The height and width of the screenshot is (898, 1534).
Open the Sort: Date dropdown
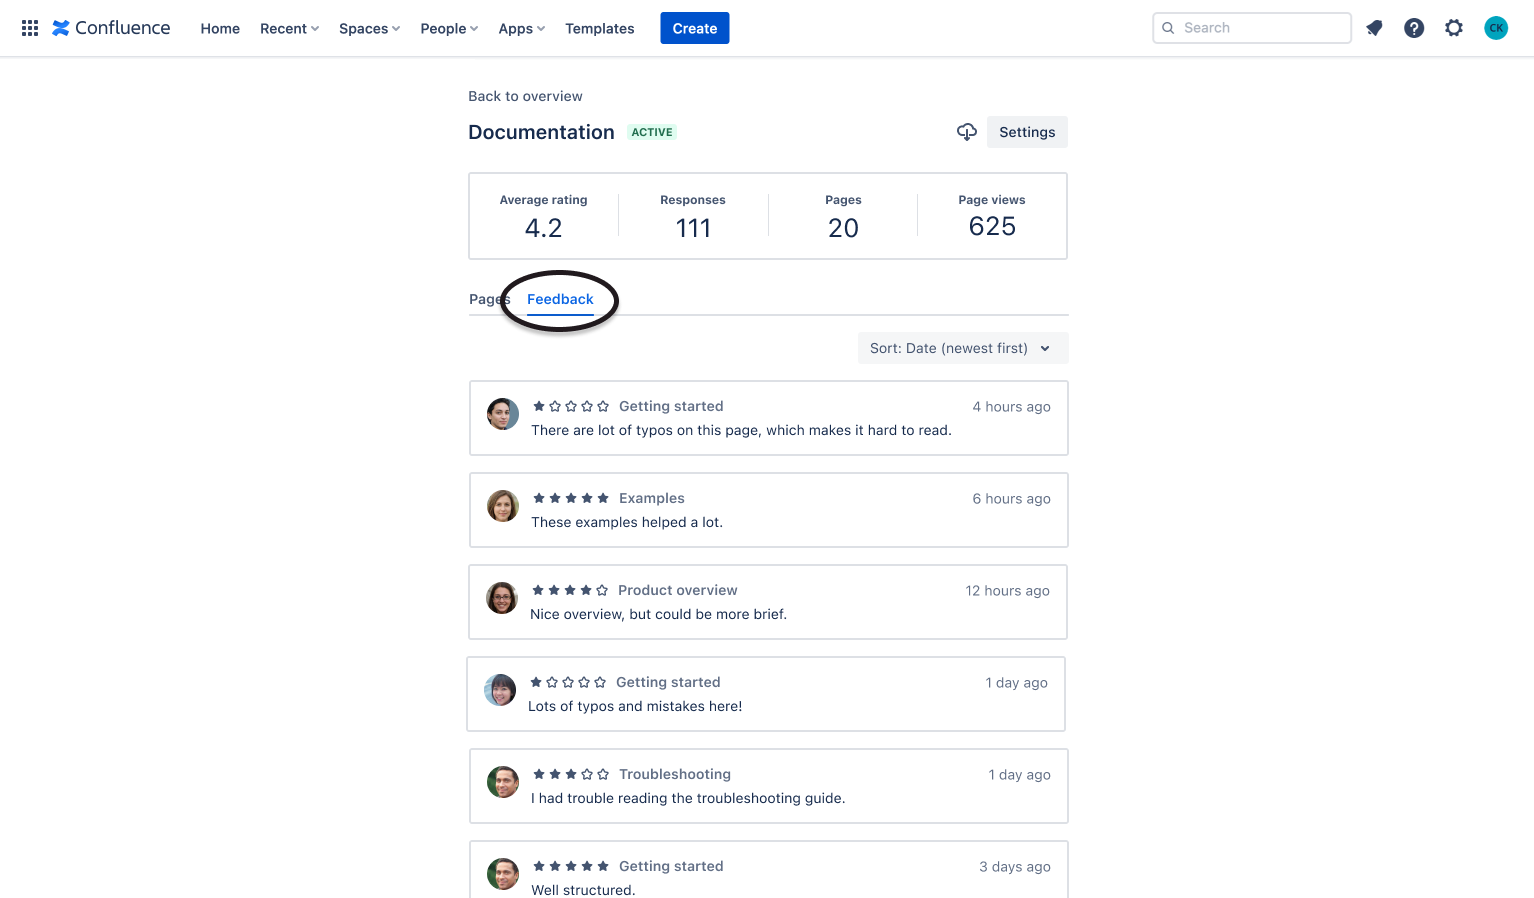(961, 347)
